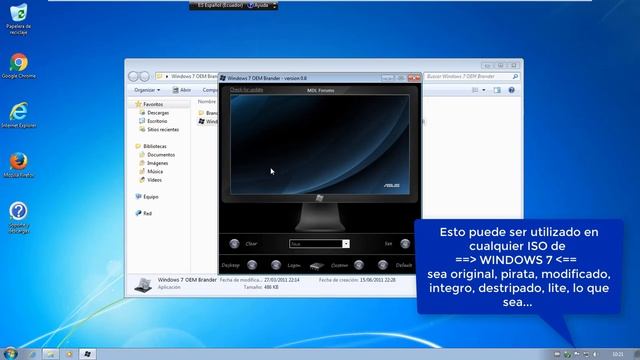Select Red in the navigation pane
The image size is (640, 360).
click(147, 213)
